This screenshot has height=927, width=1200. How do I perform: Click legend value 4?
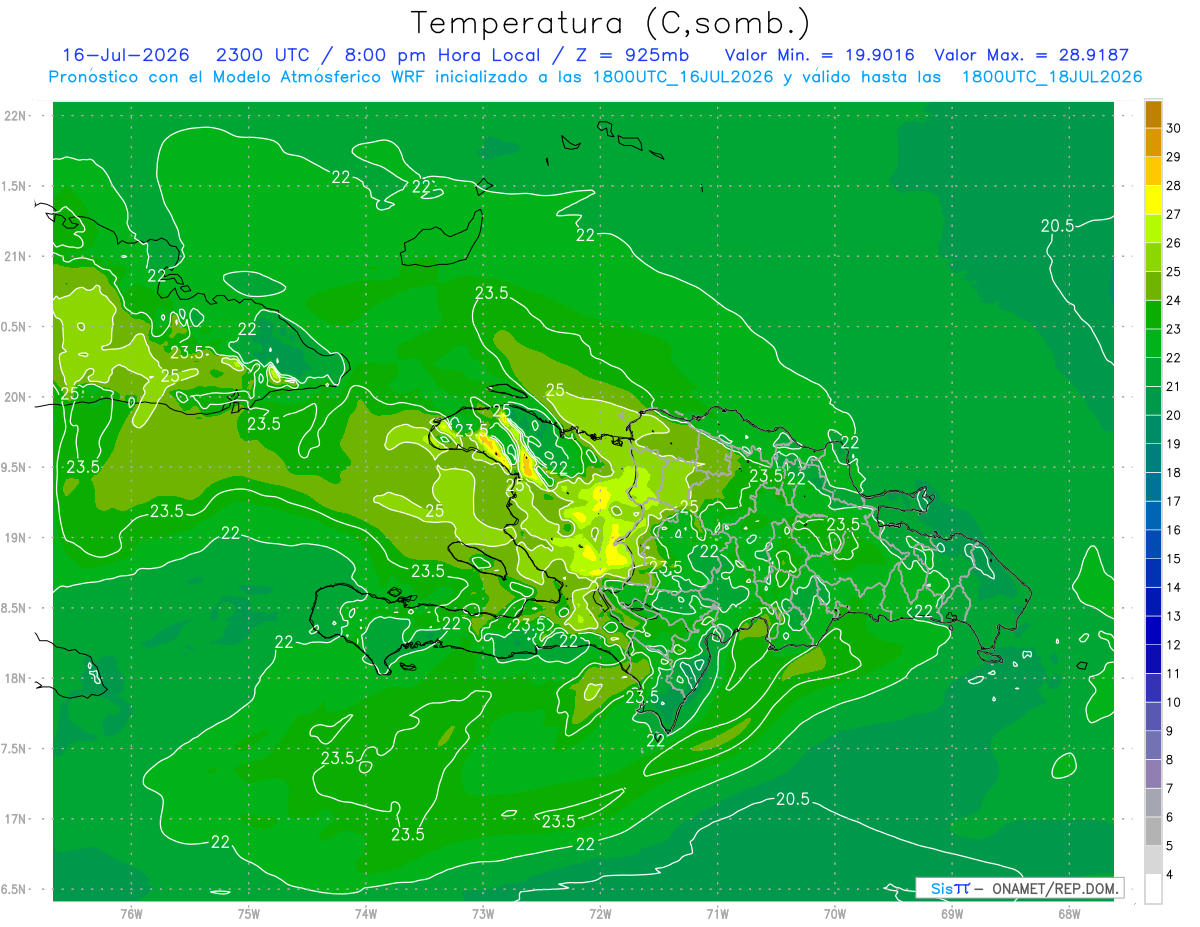(1169, 874)
